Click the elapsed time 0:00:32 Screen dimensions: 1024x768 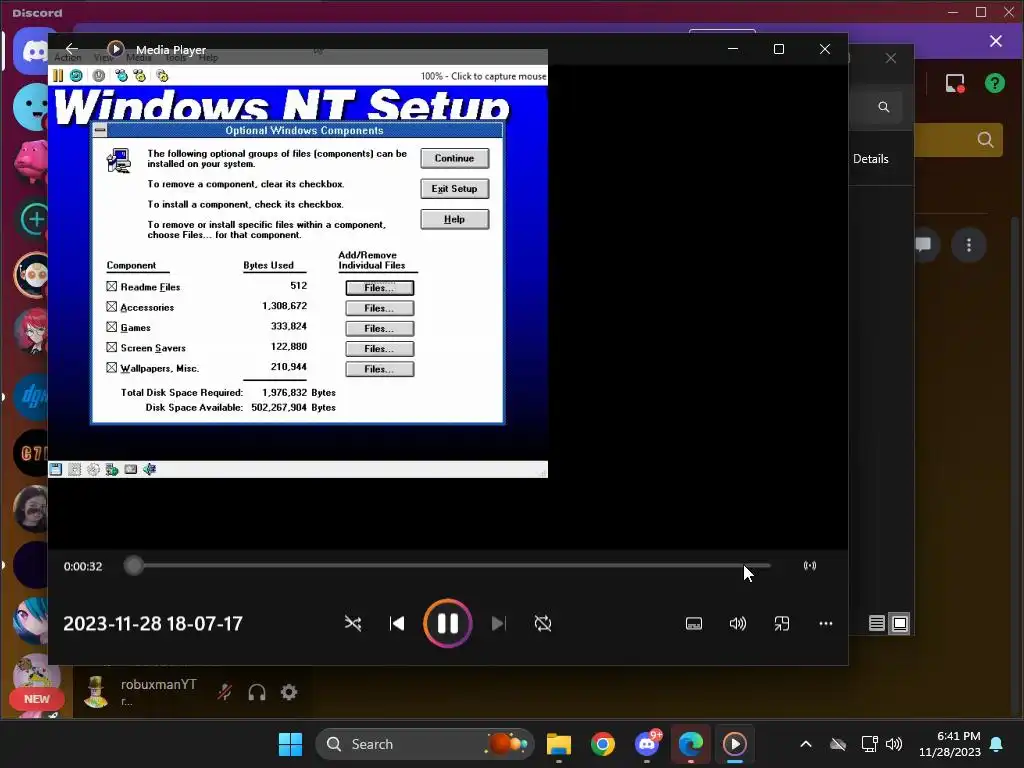point(83,566)
